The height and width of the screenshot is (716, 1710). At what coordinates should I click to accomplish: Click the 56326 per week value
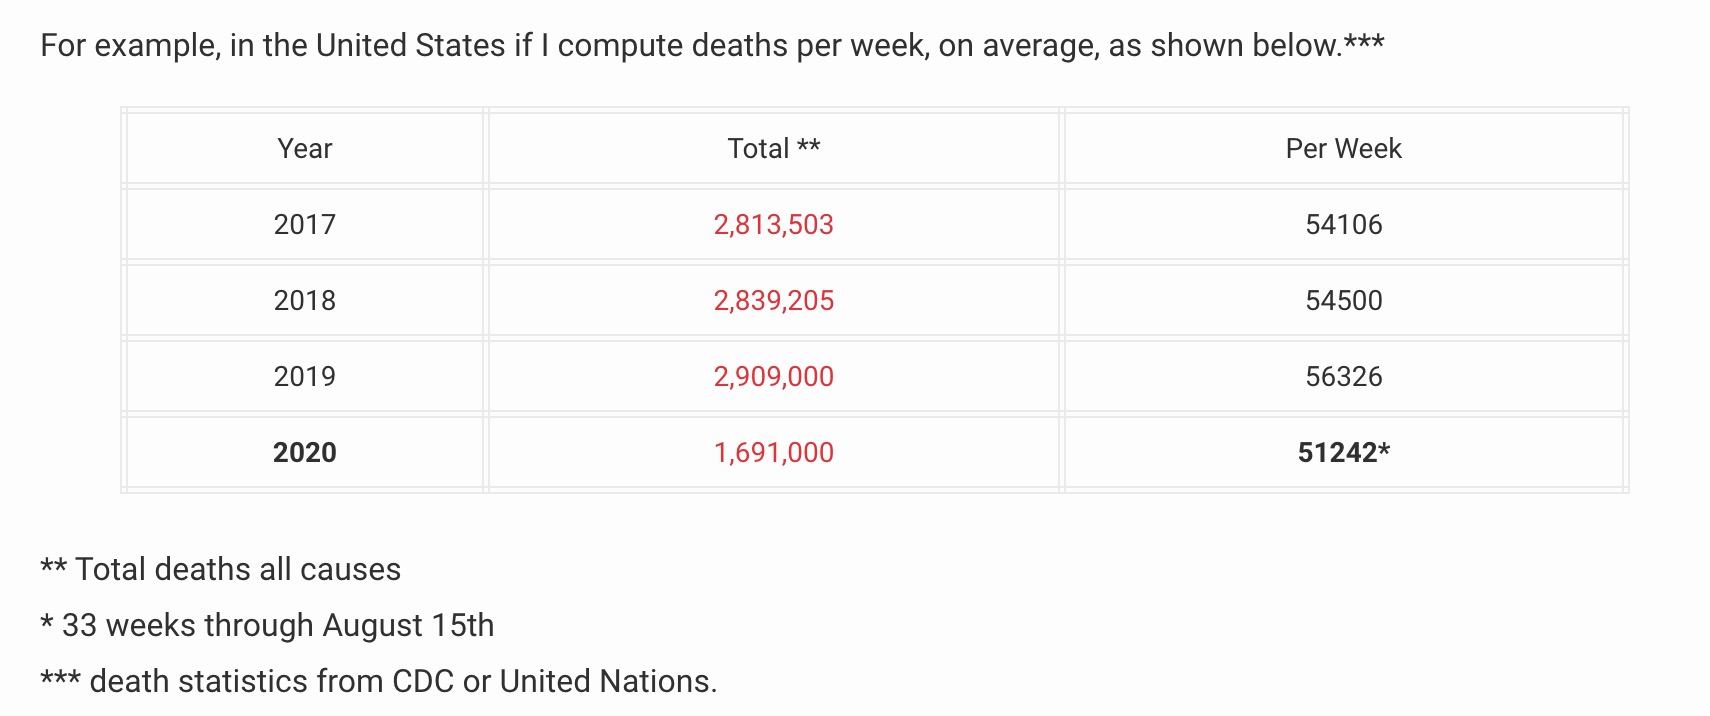[x=1343, y=376]
